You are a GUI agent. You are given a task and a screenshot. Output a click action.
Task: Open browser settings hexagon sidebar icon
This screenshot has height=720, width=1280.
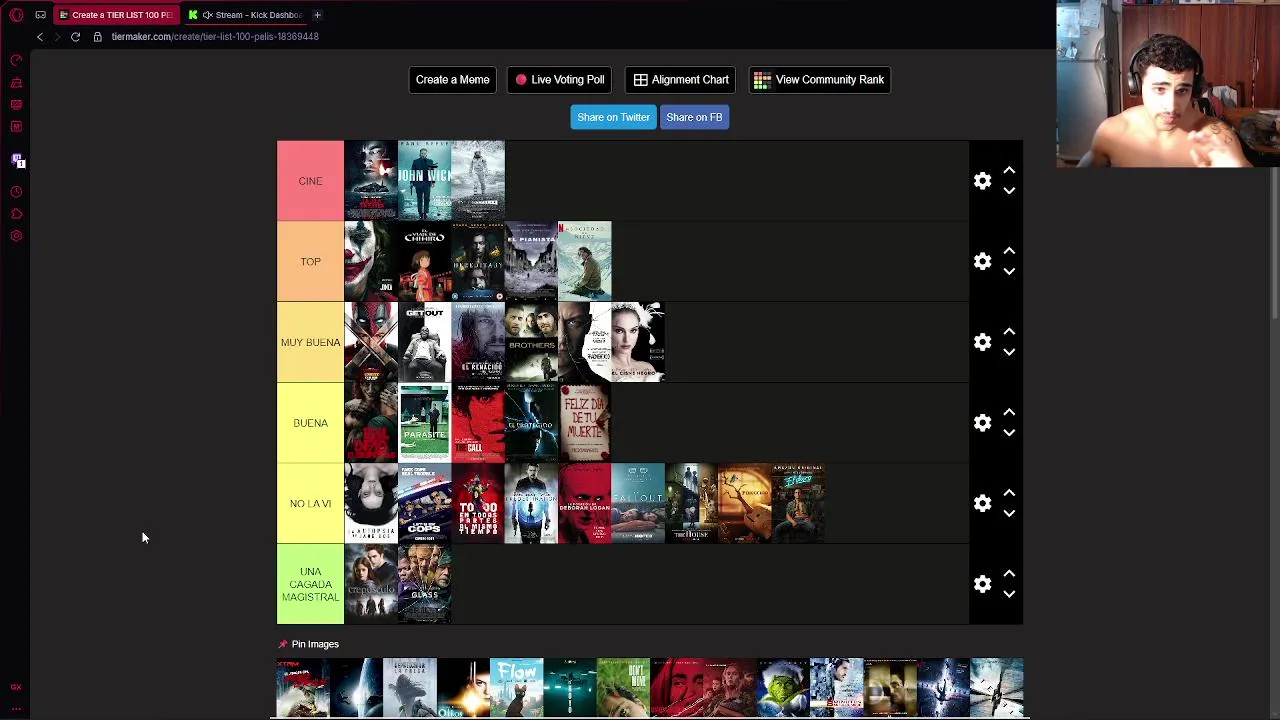[16, 236]
